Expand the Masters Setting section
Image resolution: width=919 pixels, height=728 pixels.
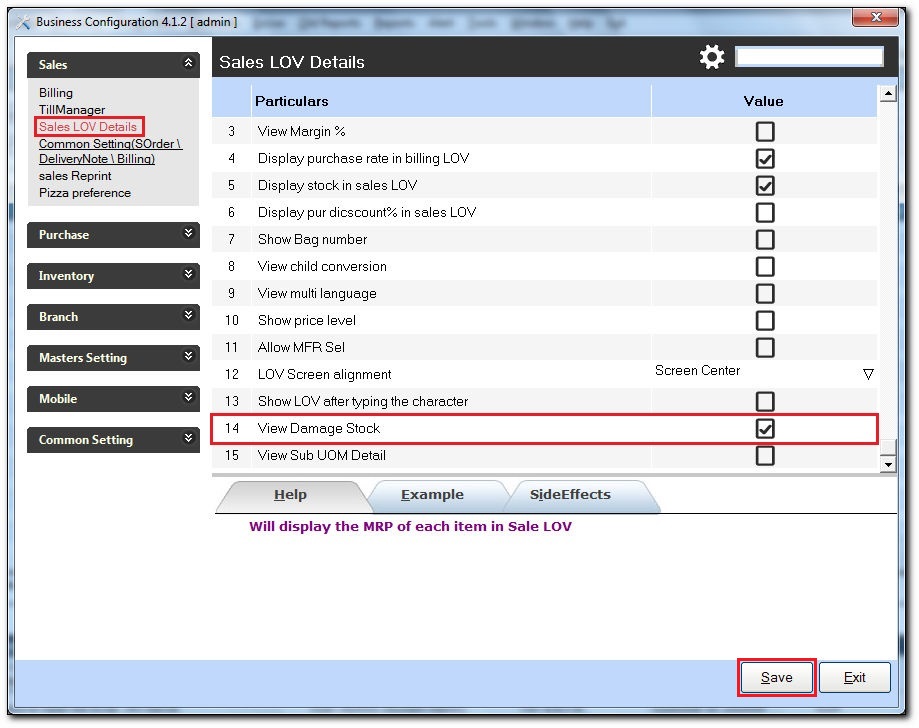pyautogui.click(x=188, y=356)
